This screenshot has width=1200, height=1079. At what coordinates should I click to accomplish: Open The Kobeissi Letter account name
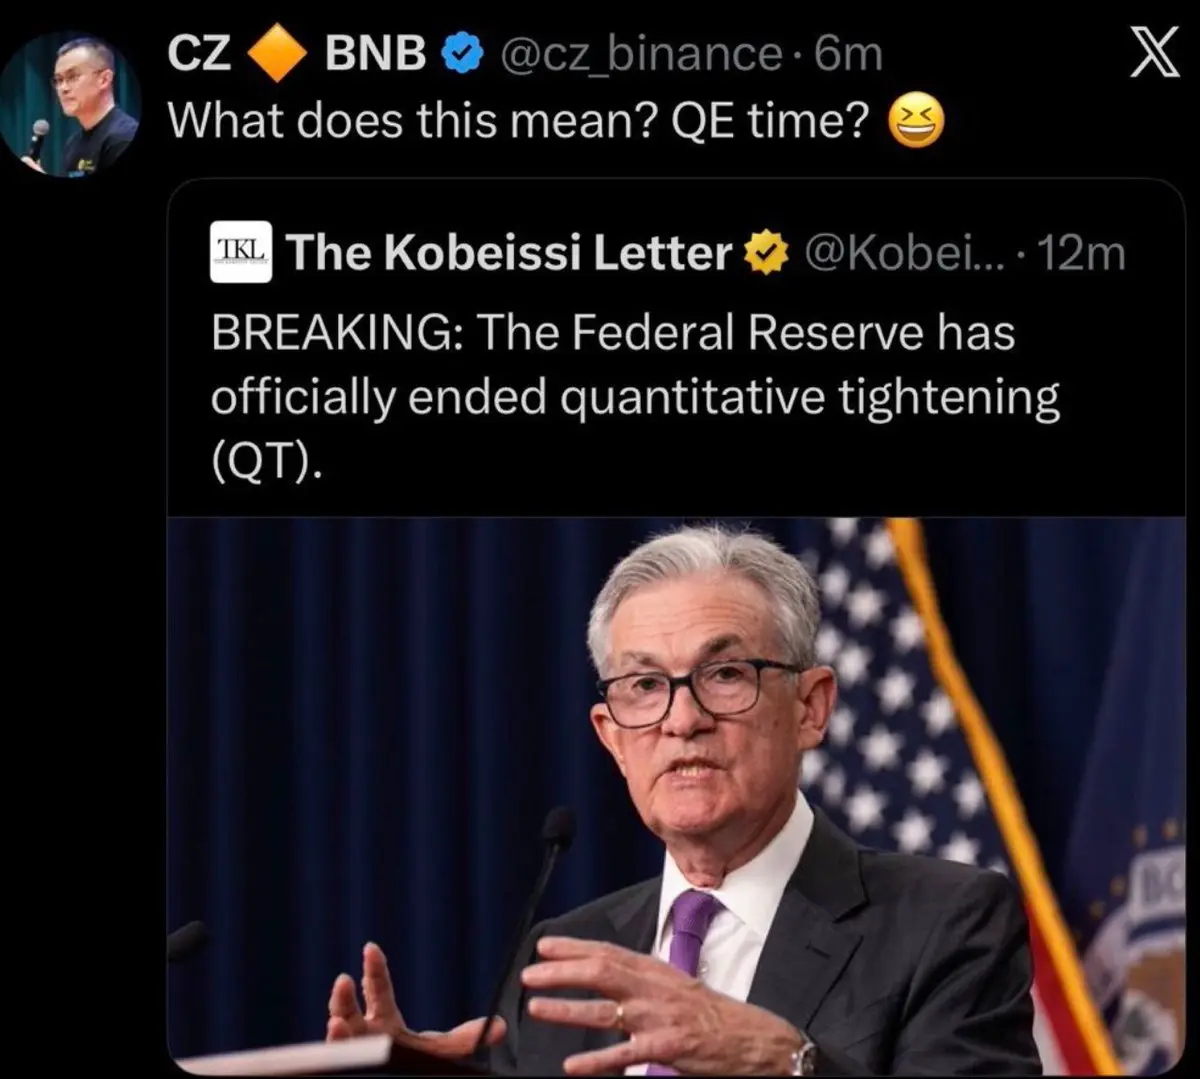[511, 253]
